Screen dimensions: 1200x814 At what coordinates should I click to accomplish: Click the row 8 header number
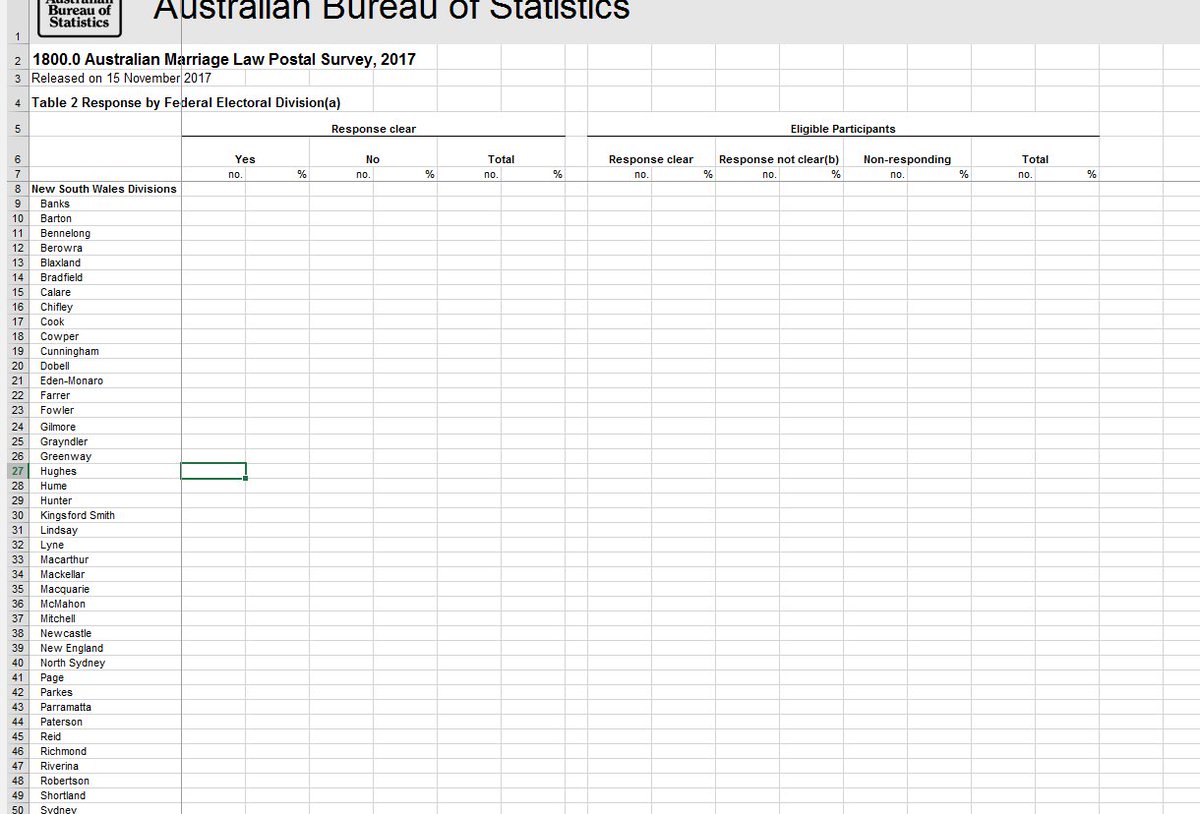tap(18, 189)
